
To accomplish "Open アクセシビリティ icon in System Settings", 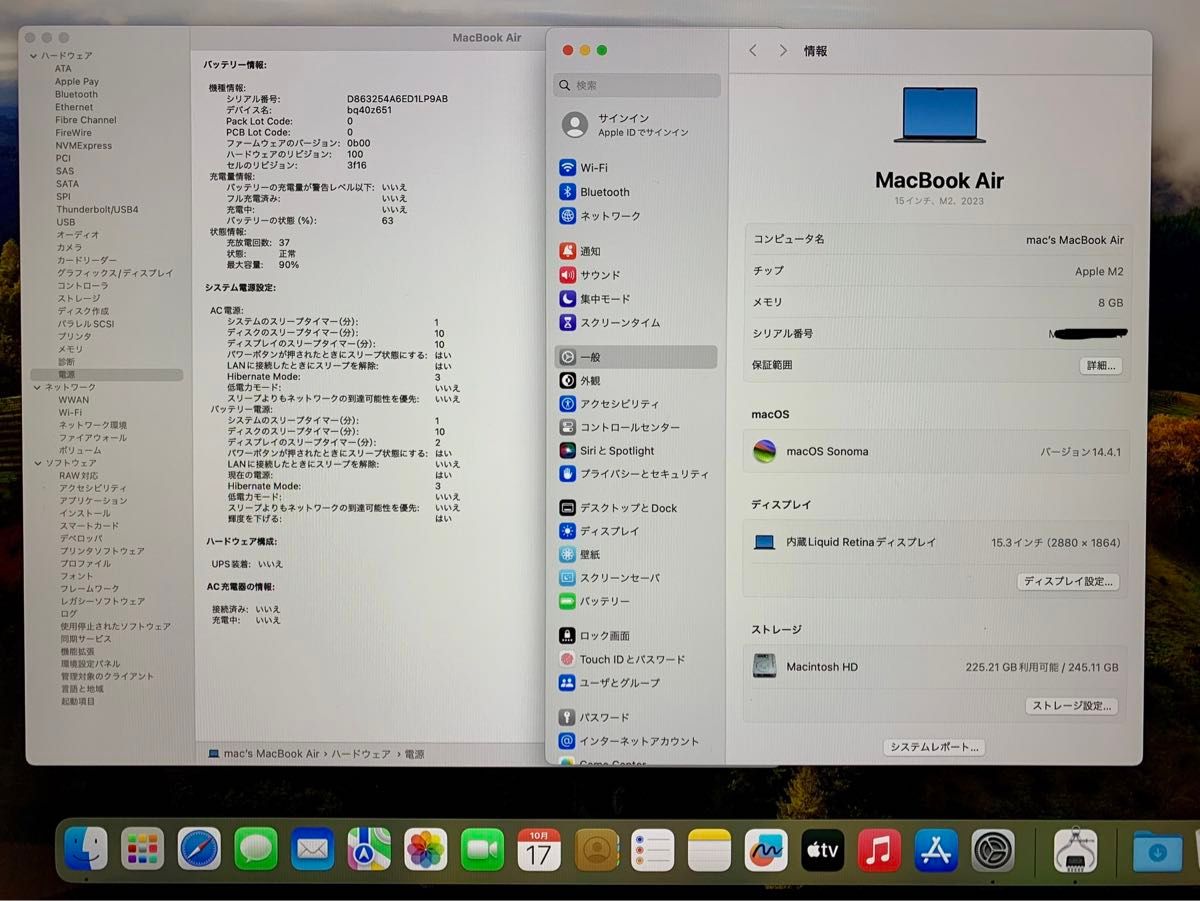I will tap(567, 404).
